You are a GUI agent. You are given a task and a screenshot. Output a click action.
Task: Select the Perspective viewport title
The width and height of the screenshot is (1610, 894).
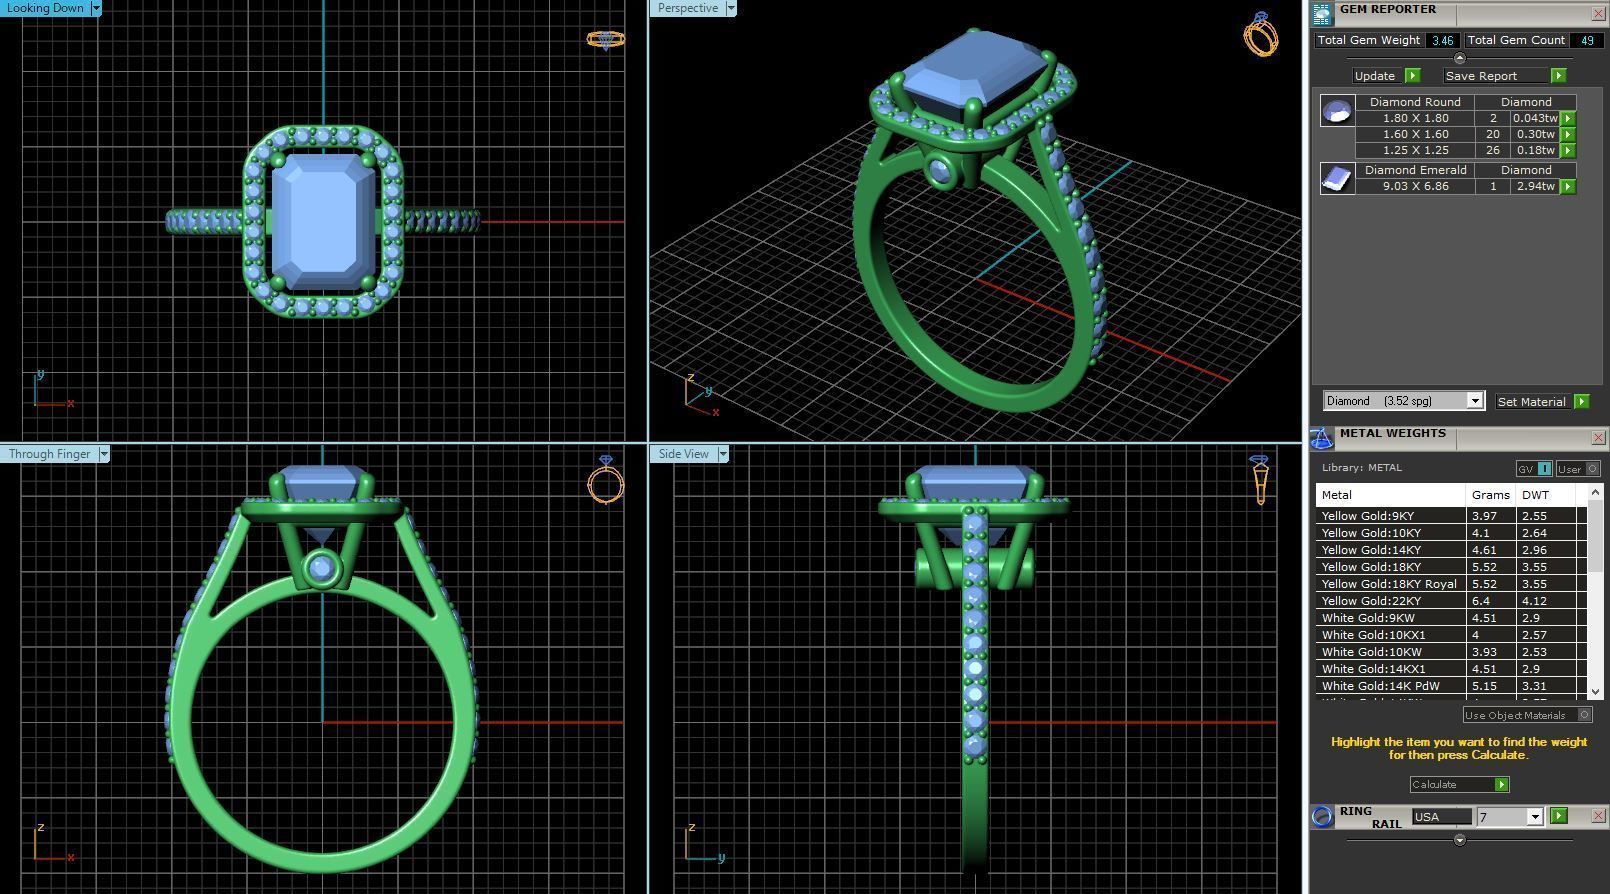[x=687, y=8]
